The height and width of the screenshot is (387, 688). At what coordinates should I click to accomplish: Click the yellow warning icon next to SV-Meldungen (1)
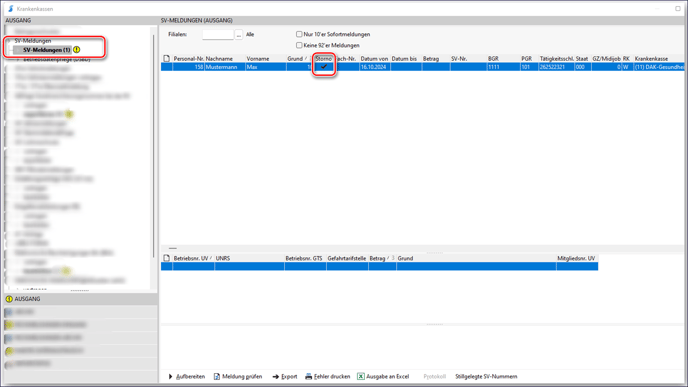tap(77, 50)
